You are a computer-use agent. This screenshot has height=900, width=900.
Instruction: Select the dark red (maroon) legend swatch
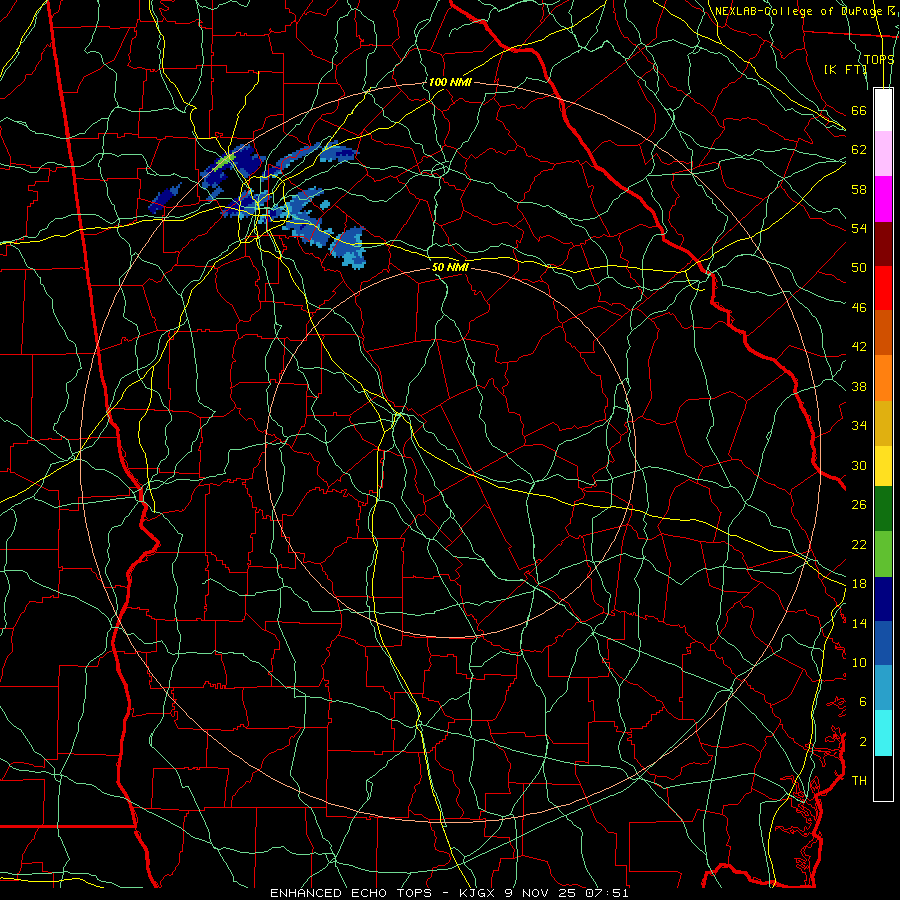[x=883, y=243]
